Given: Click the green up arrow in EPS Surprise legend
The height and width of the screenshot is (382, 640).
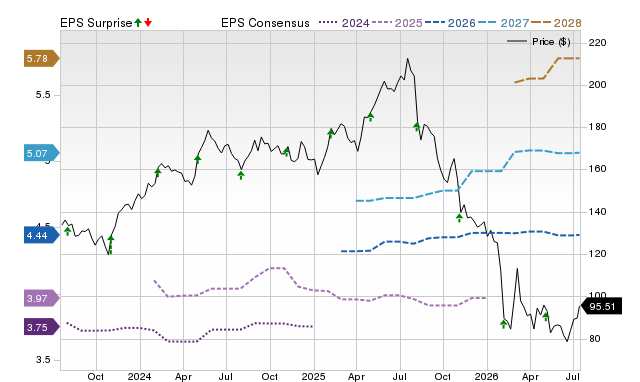Looking at the screenshot, I should click(138, 23).
